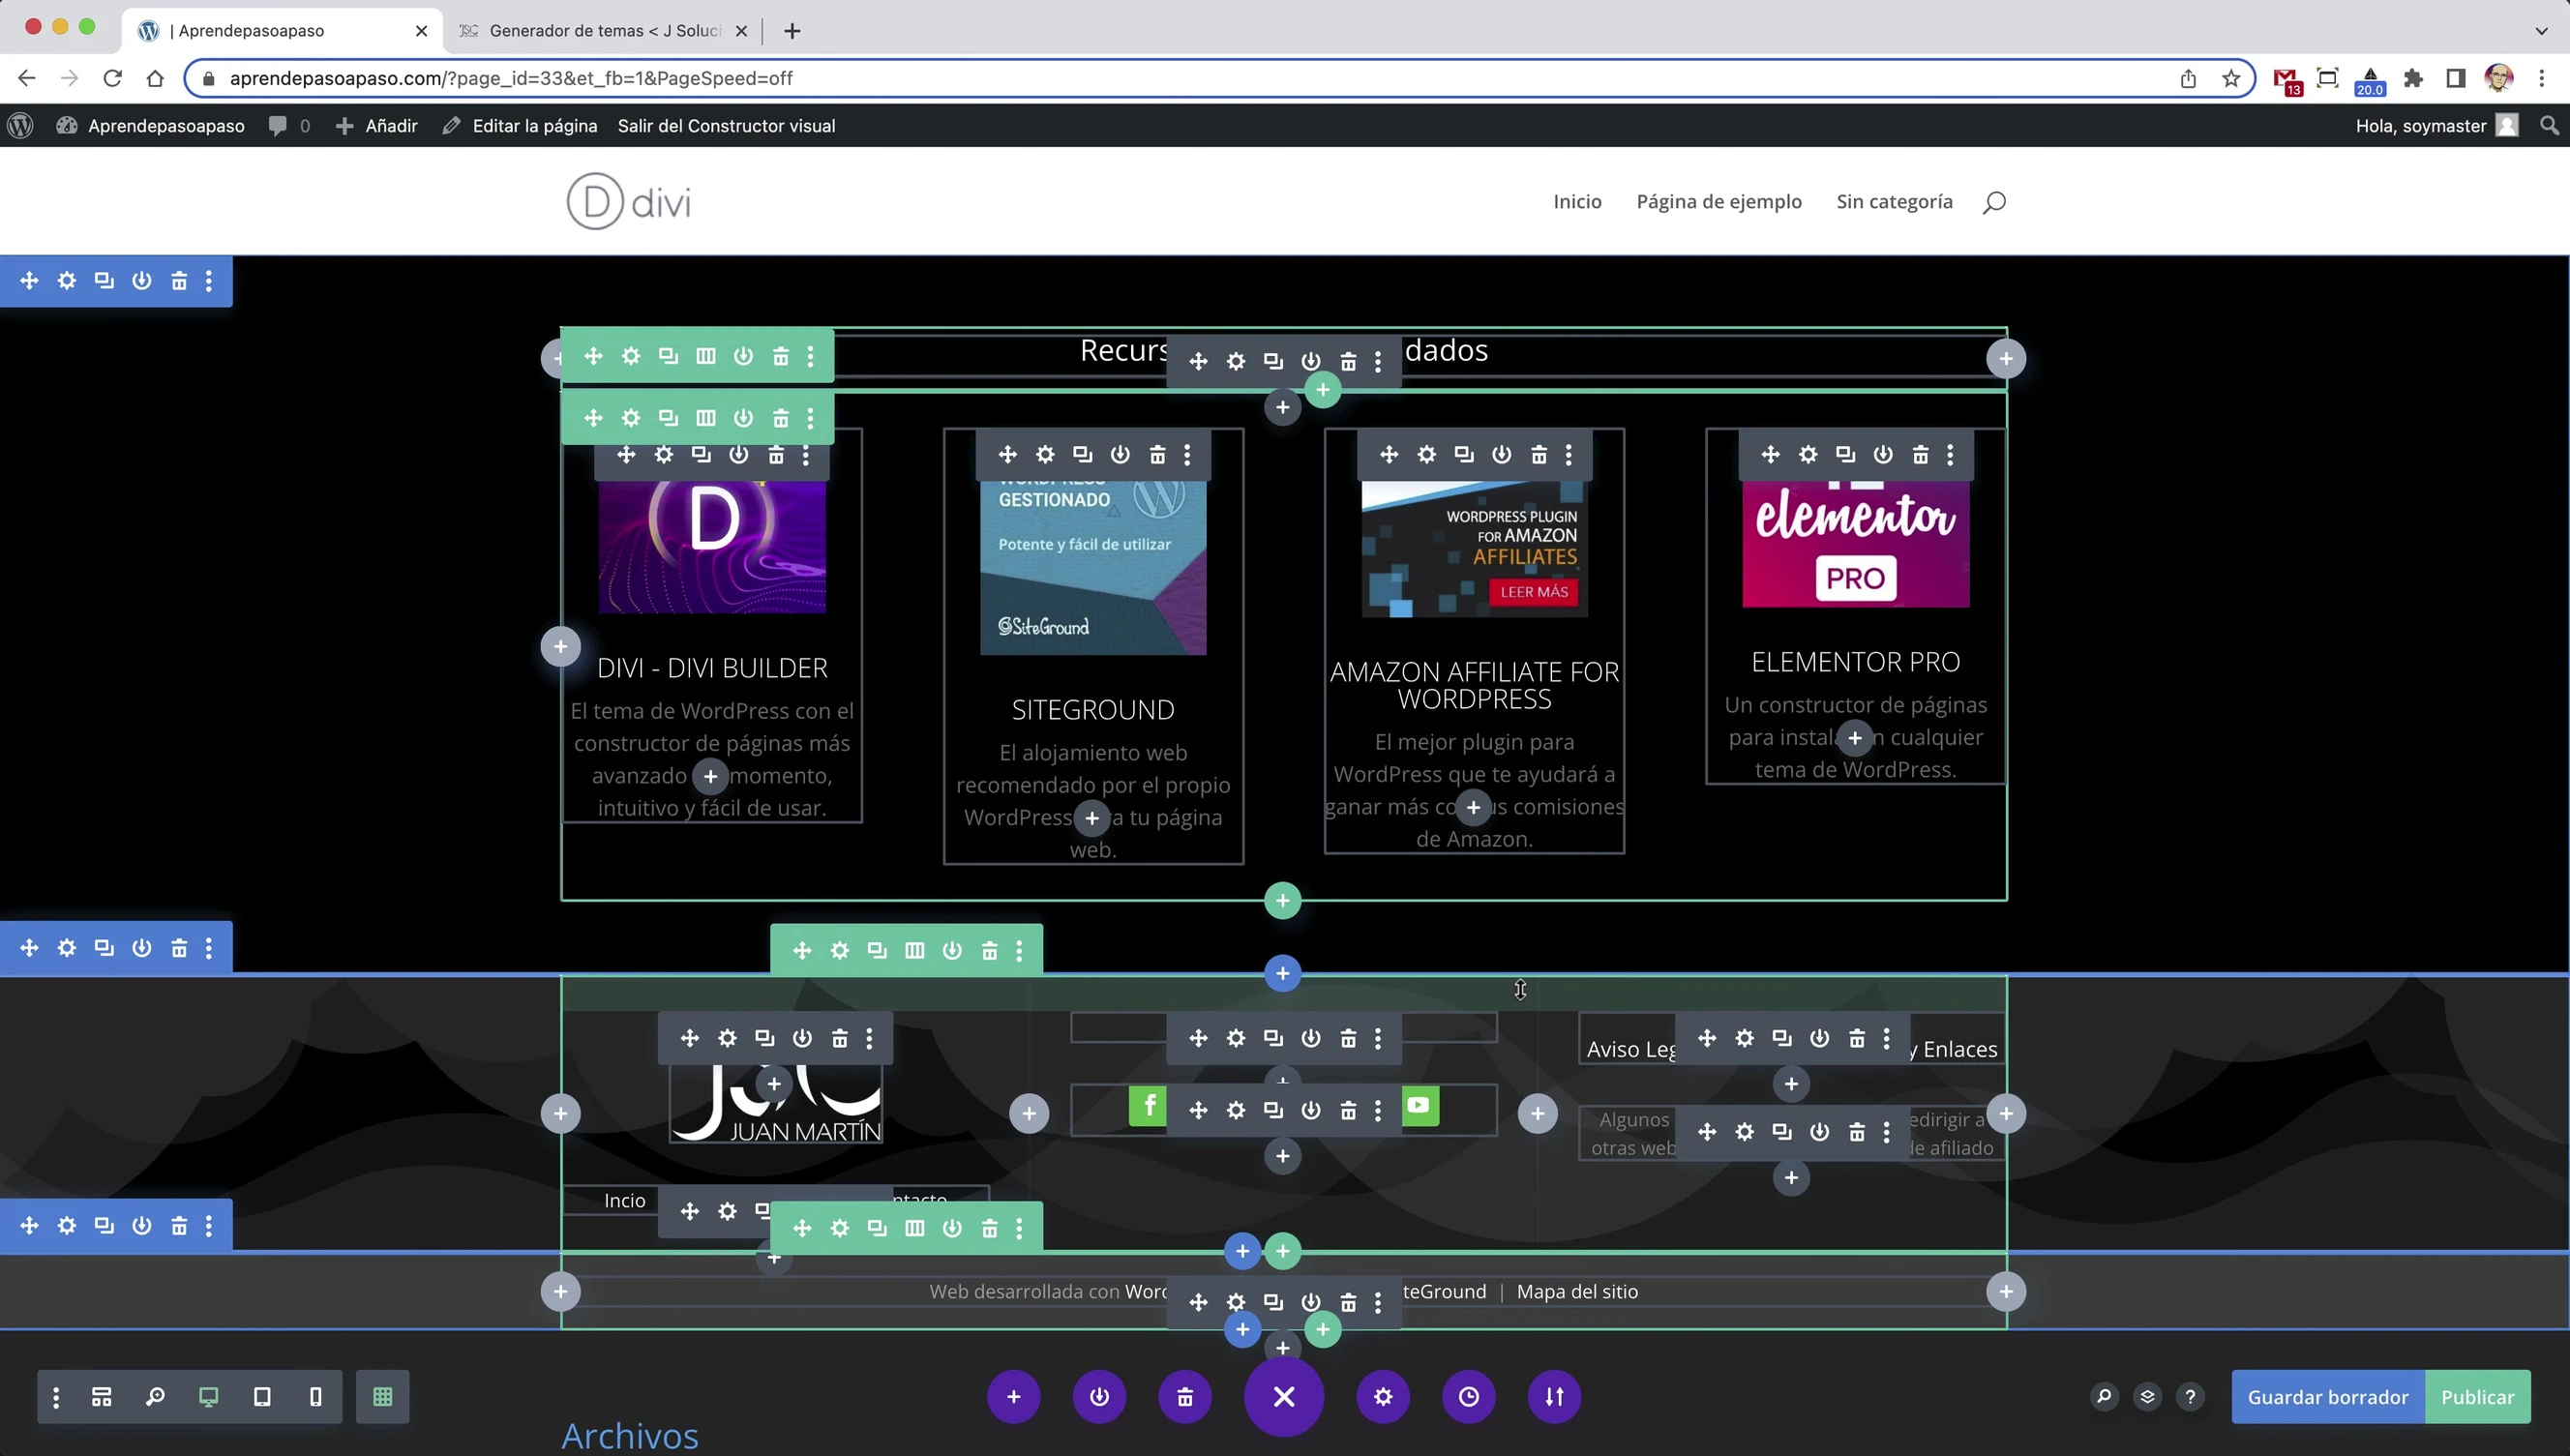Open settings of Recursos heading text module
Viewport: 2570px width, 1456px height.
[x=1236, y=361]
